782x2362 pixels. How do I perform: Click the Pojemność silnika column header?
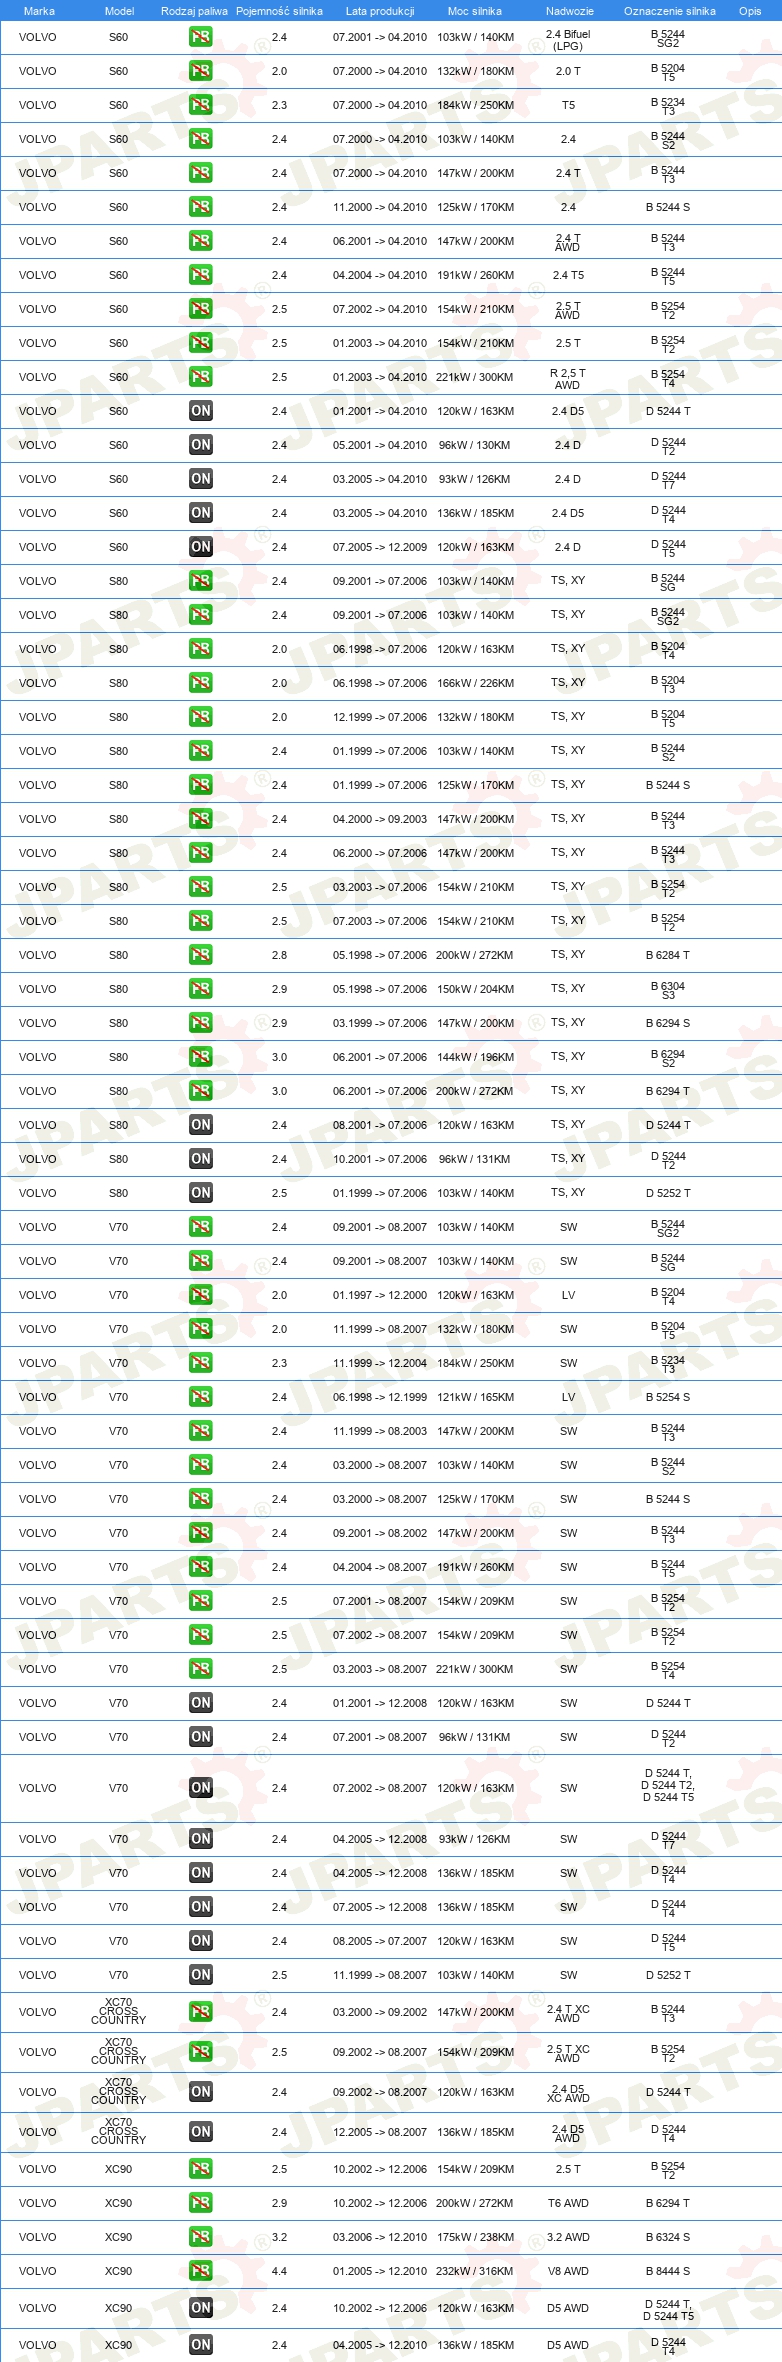279,11
